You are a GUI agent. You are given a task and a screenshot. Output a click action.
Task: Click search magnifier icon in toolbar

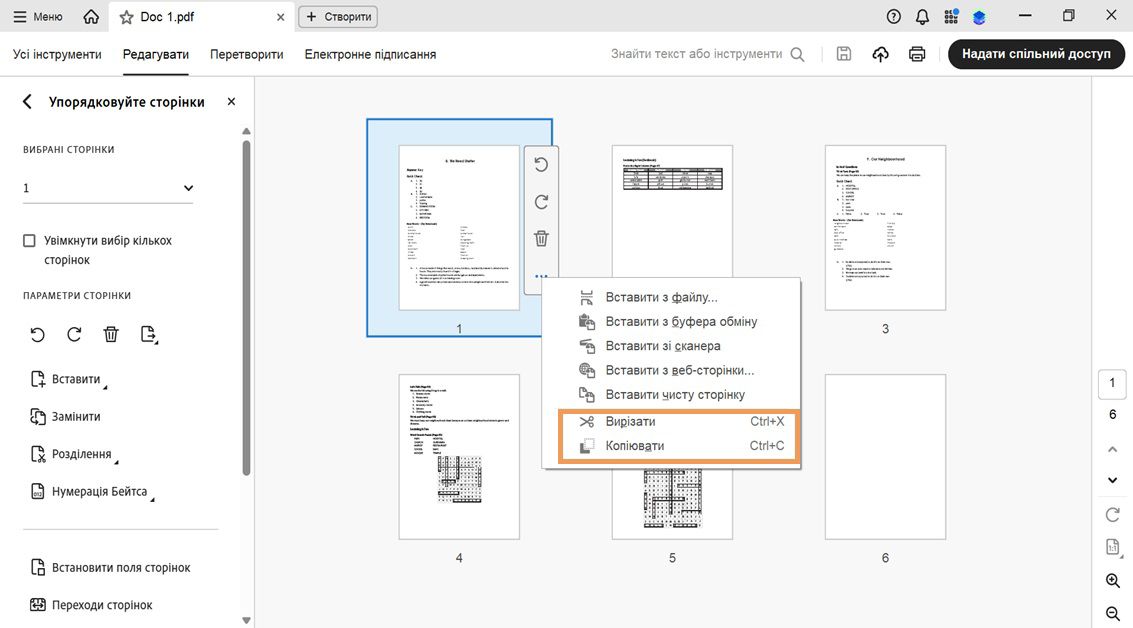(x=797, y=54)
